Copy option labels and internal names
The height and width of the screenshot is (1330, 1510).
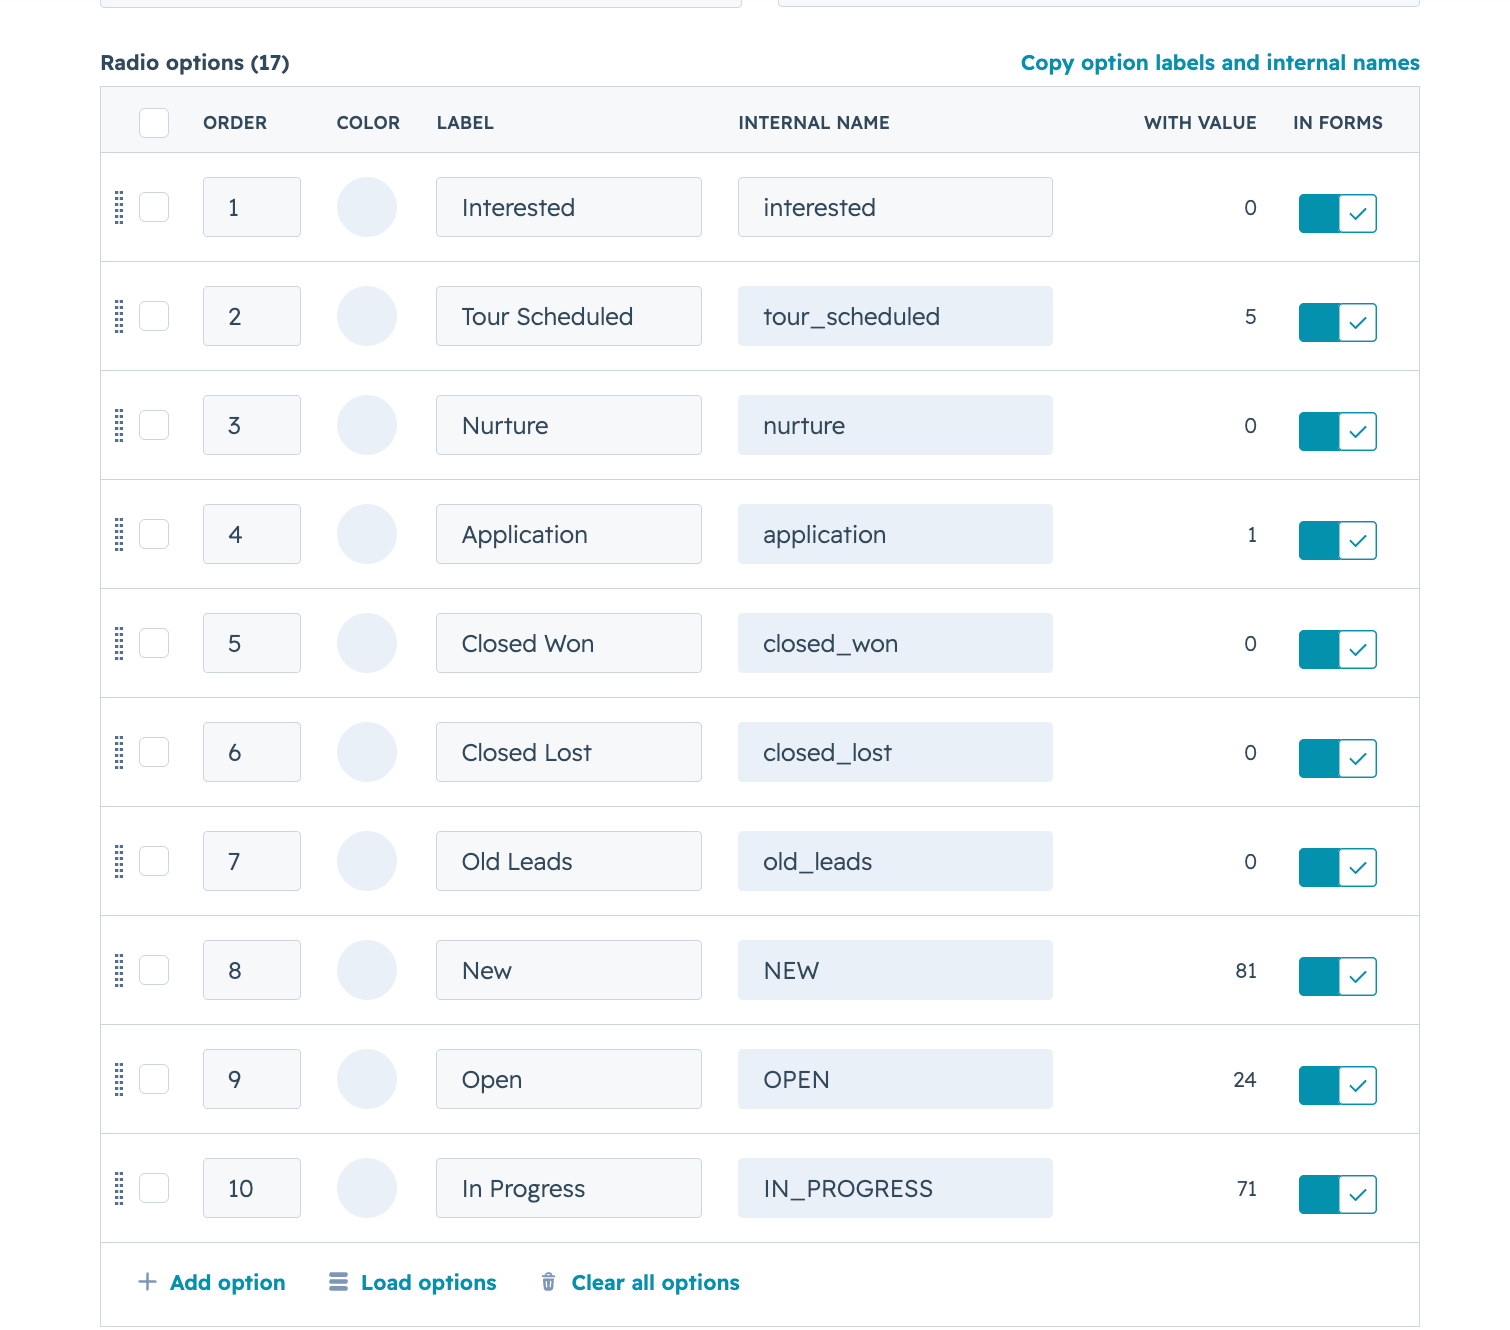click(1220, 62)
